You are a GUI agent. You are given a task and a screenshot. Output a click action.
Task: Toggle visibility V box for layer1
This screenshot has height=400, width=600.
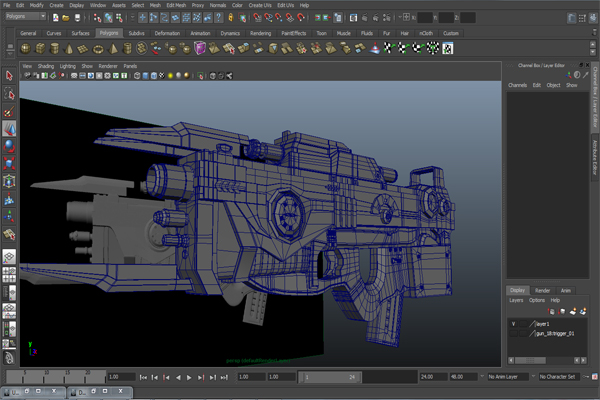click(514, 324)
